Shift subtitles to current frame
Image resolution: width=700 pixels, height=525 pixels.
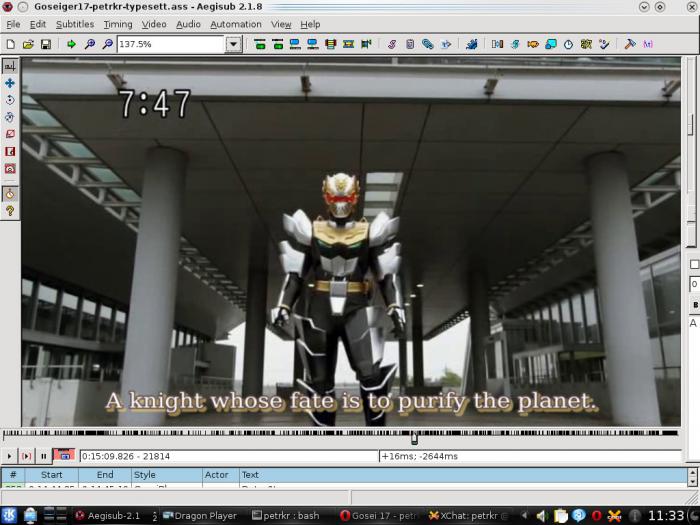point(366,44)
